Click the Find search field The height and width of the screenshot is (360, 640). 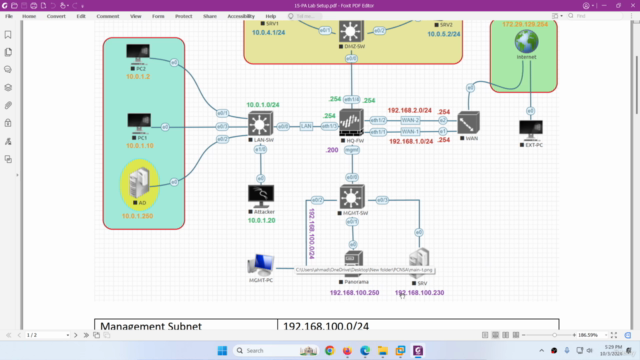tap(595, 16)
